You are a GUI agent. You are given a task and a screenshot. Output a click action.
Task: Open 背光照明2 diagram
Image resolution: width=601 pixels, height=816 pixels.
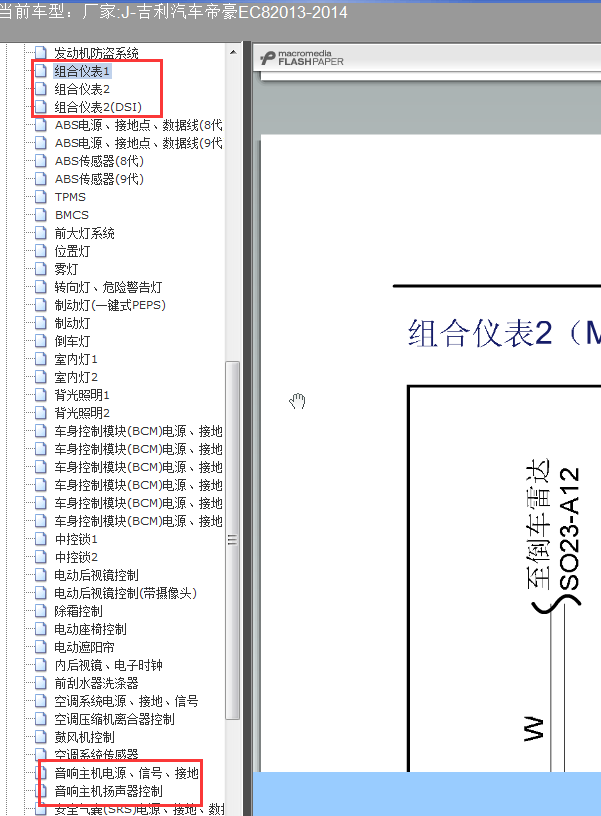click(x=82, y=413)
